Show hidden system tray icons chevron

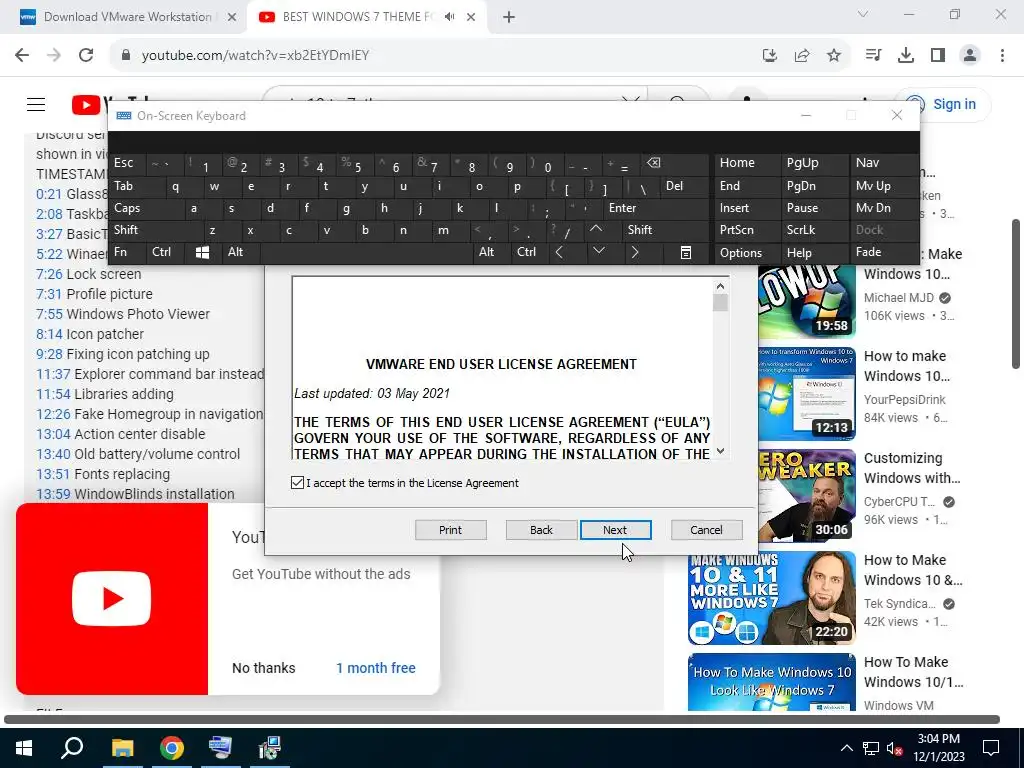pos(846,748)
